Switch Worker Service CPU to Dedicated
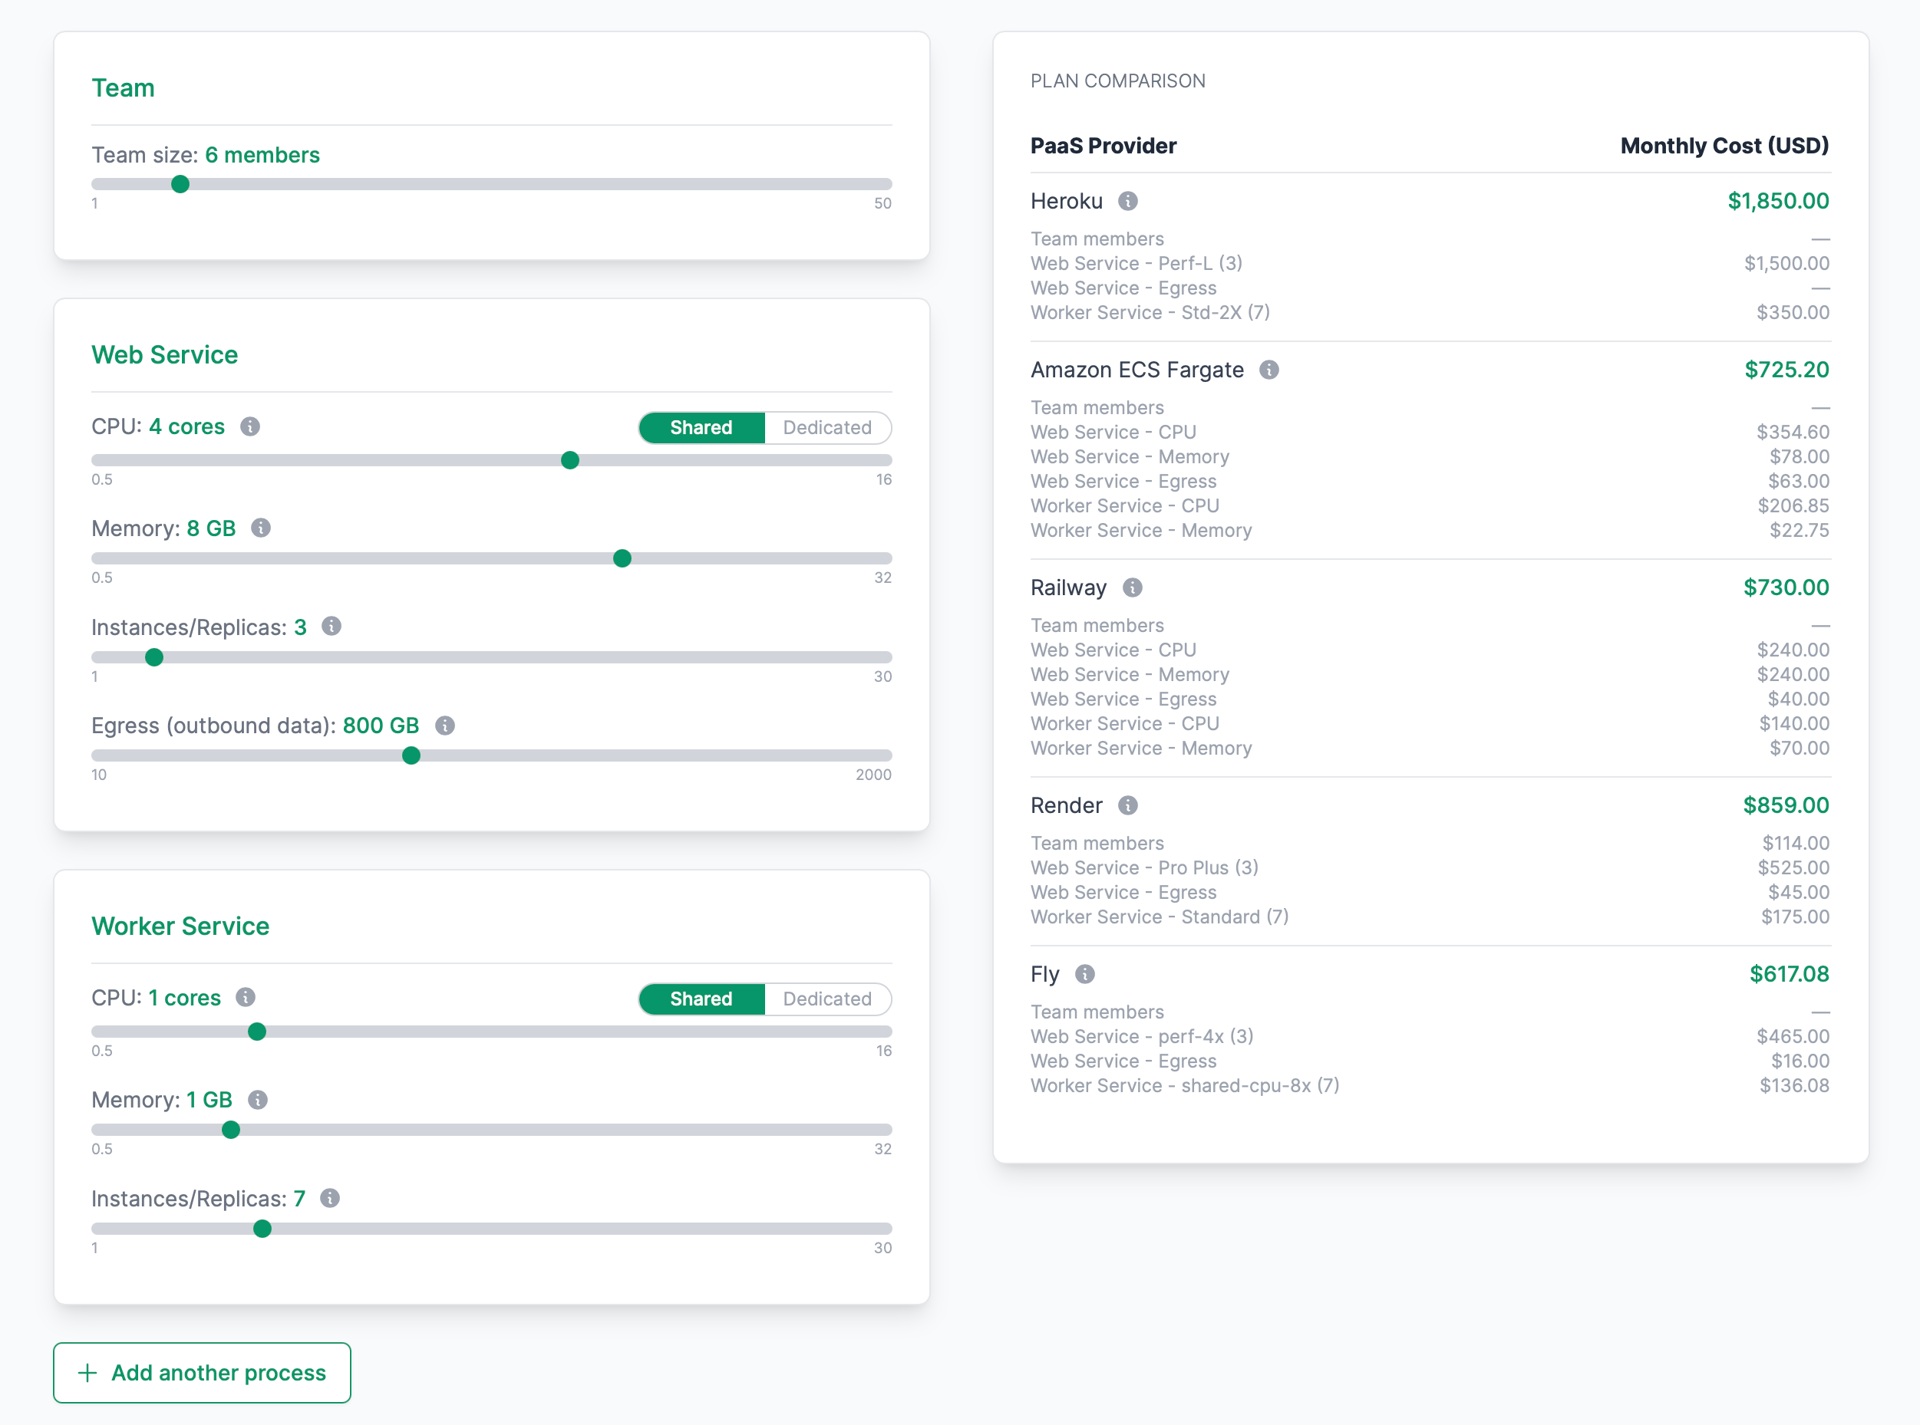 (x=827, y=999)
